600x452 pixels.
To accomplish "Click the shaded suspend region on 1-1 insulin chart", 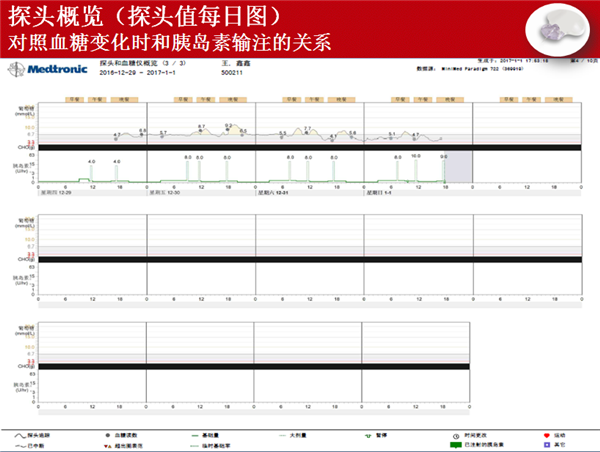I will coord(458,167).
